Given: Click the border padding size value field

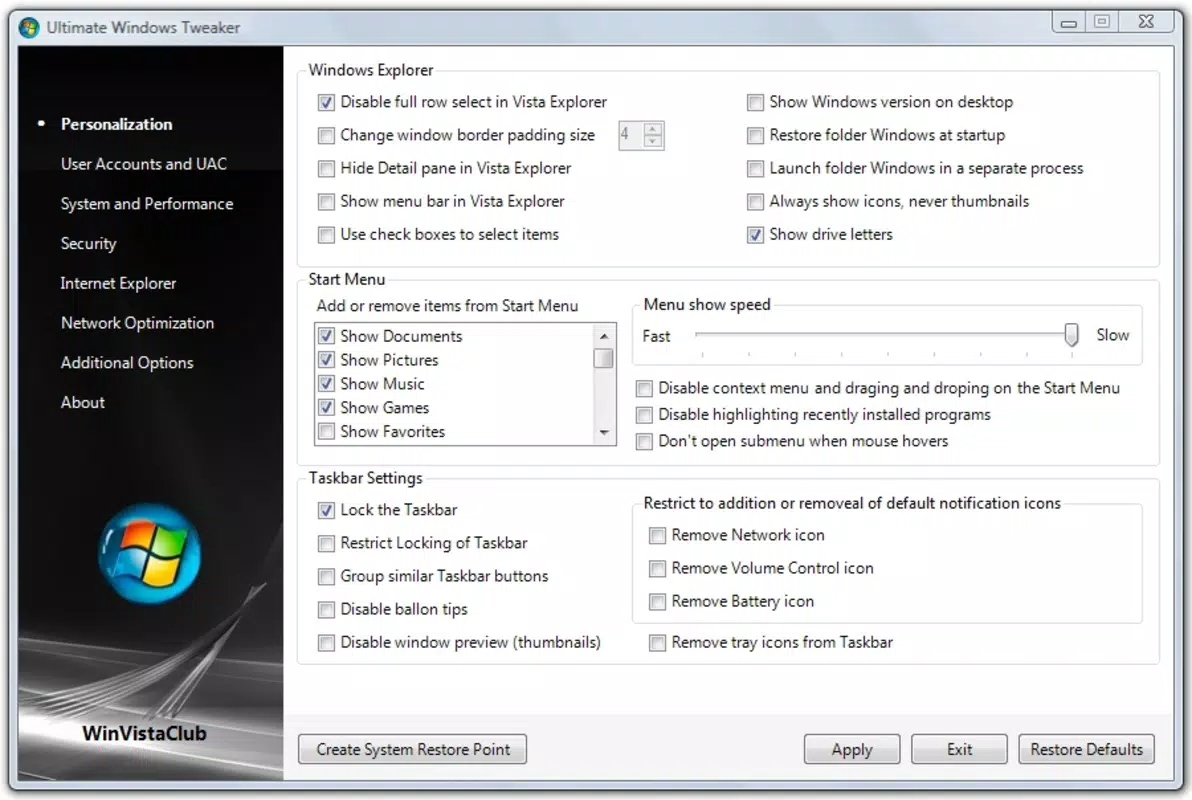Looking at the screenshot, I should point(631,135).
